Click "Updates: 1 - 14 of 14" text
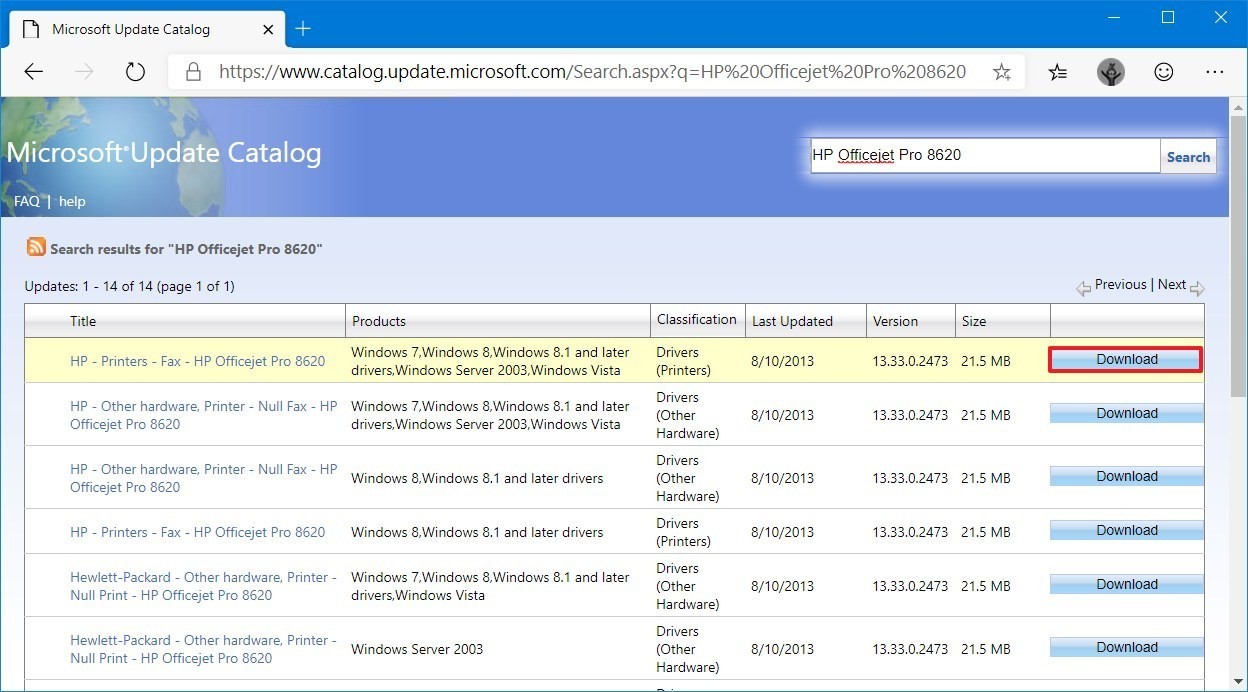The height and width of the screenshot is (692, 1248). tap(129, 286)
